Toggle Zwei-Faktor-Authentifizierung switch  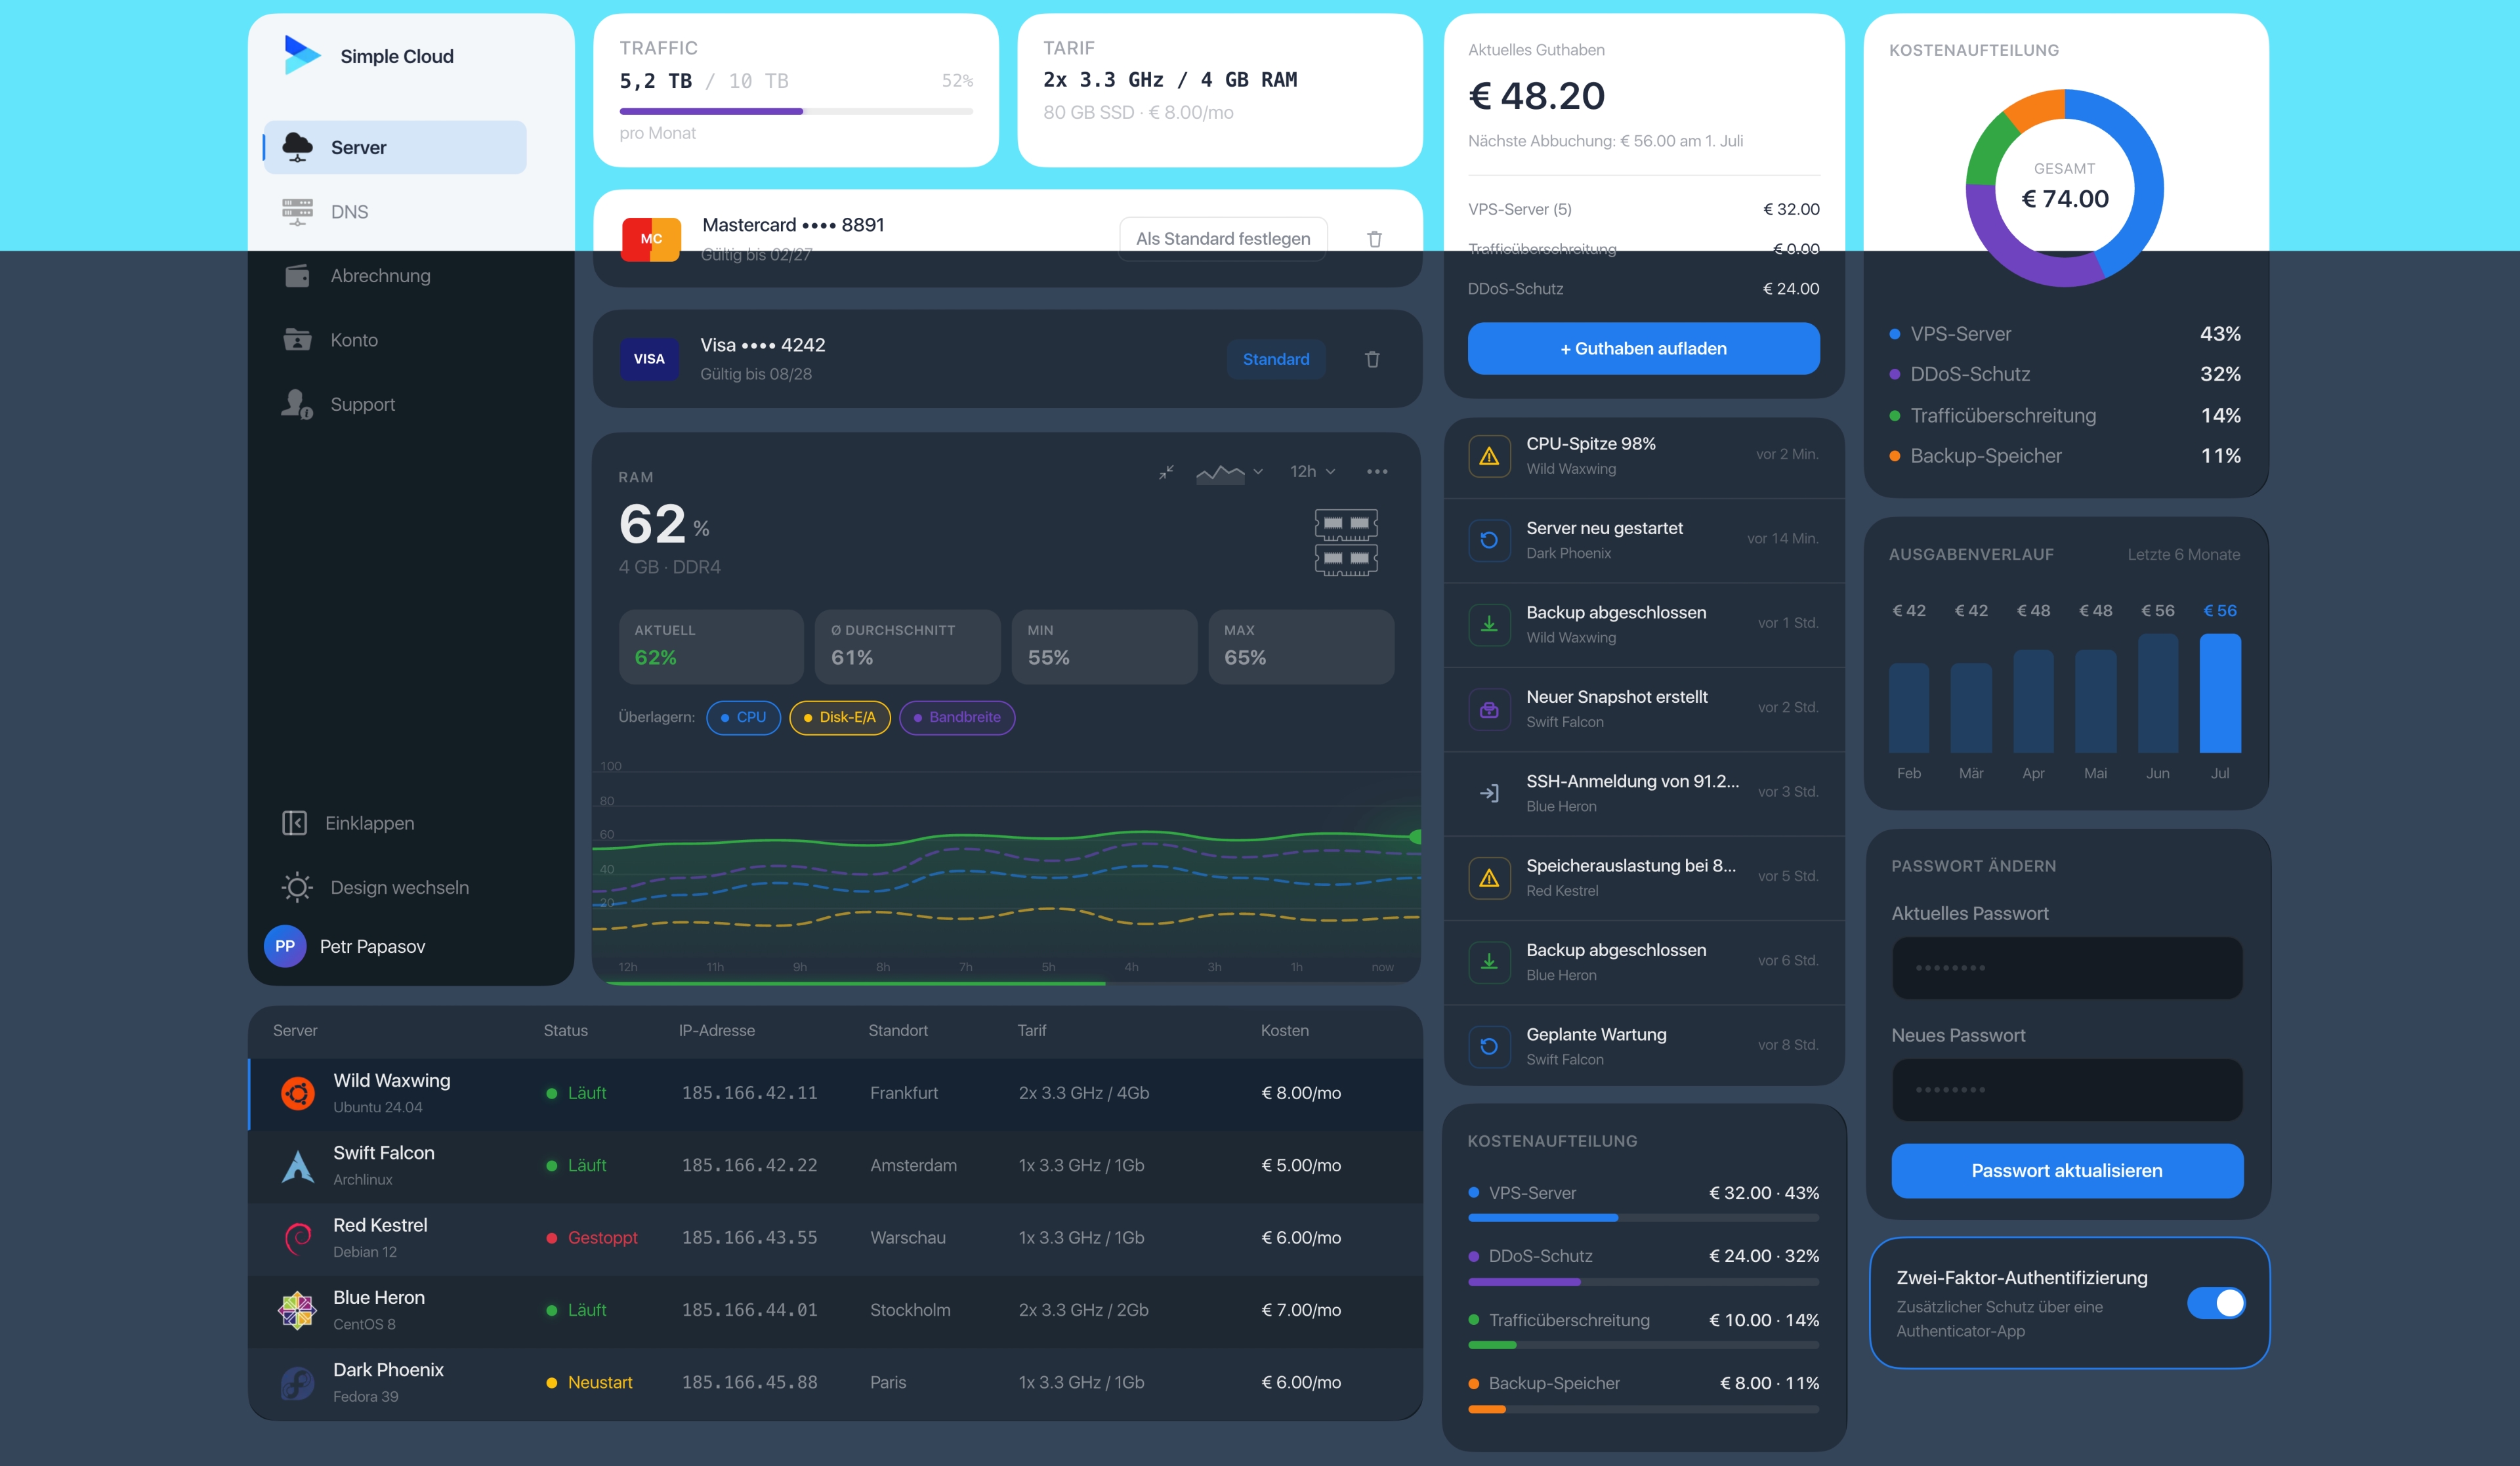click(x=2216, y=1303)
